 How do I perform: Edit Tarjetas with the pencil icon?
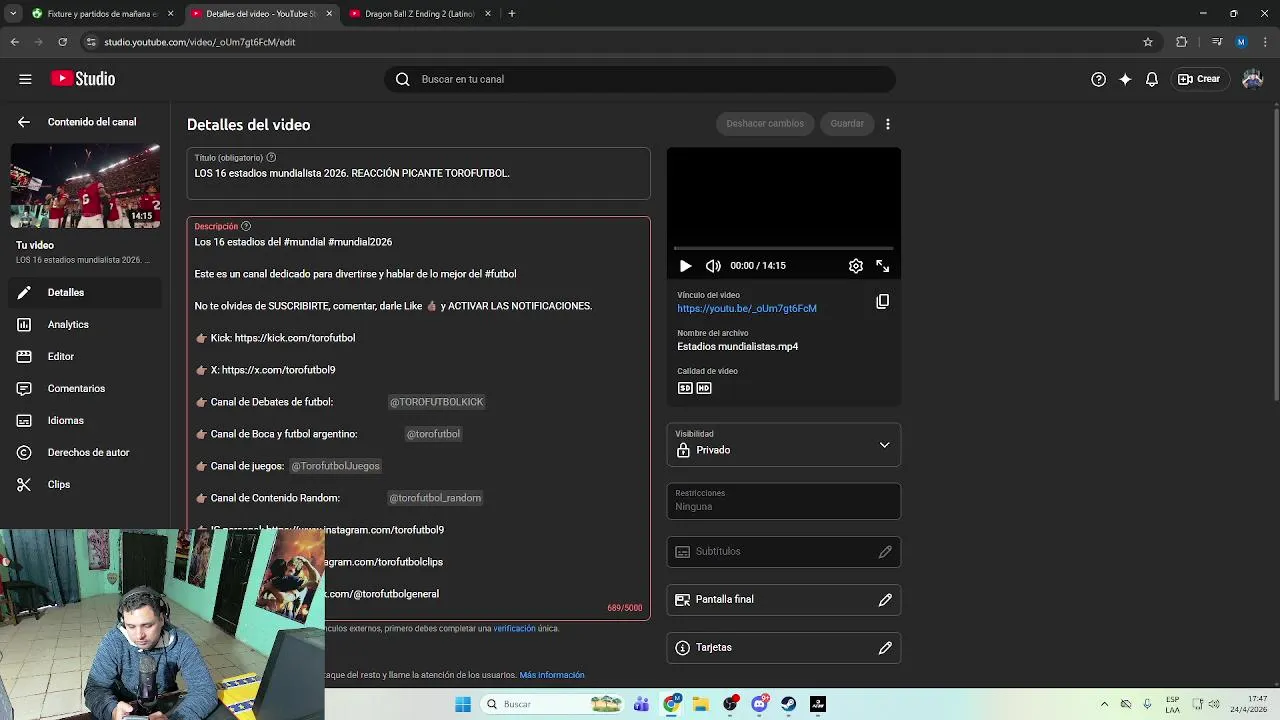pos(885,648)
